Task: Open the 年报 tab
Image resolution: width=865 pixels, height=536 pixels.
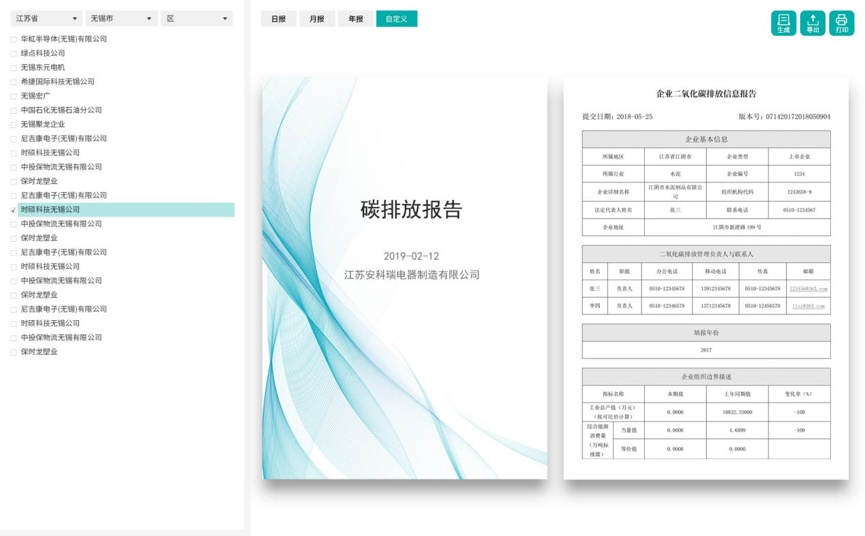Action: [356, 19]
